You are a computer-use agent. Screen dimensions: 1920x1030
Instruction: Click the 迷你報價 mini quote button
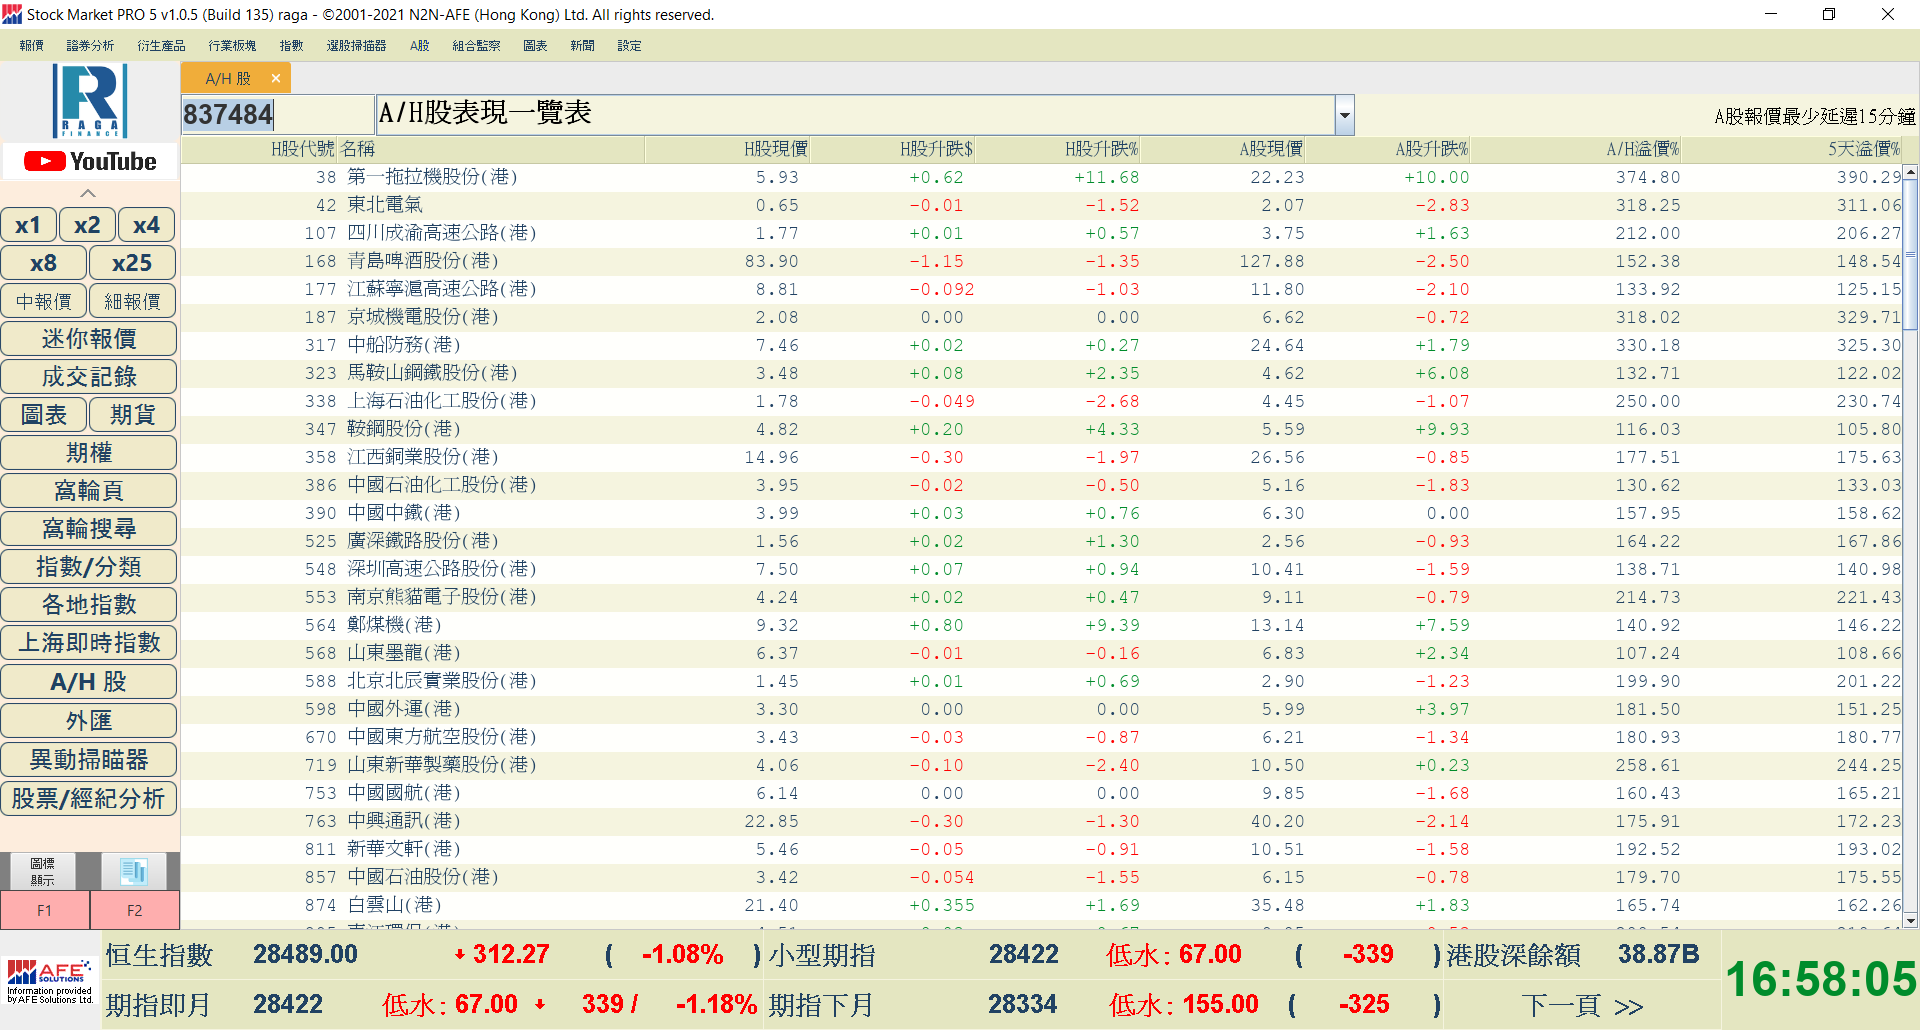[89, 339]
